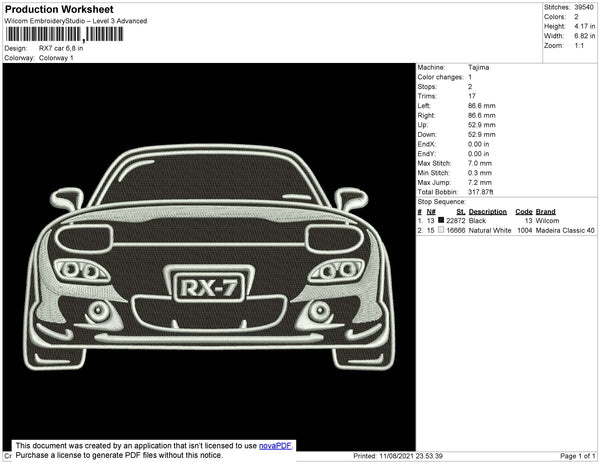600x464 pixels.
Task: Select the Left value 86.6 mm
Action: click(x=482, y=106)
